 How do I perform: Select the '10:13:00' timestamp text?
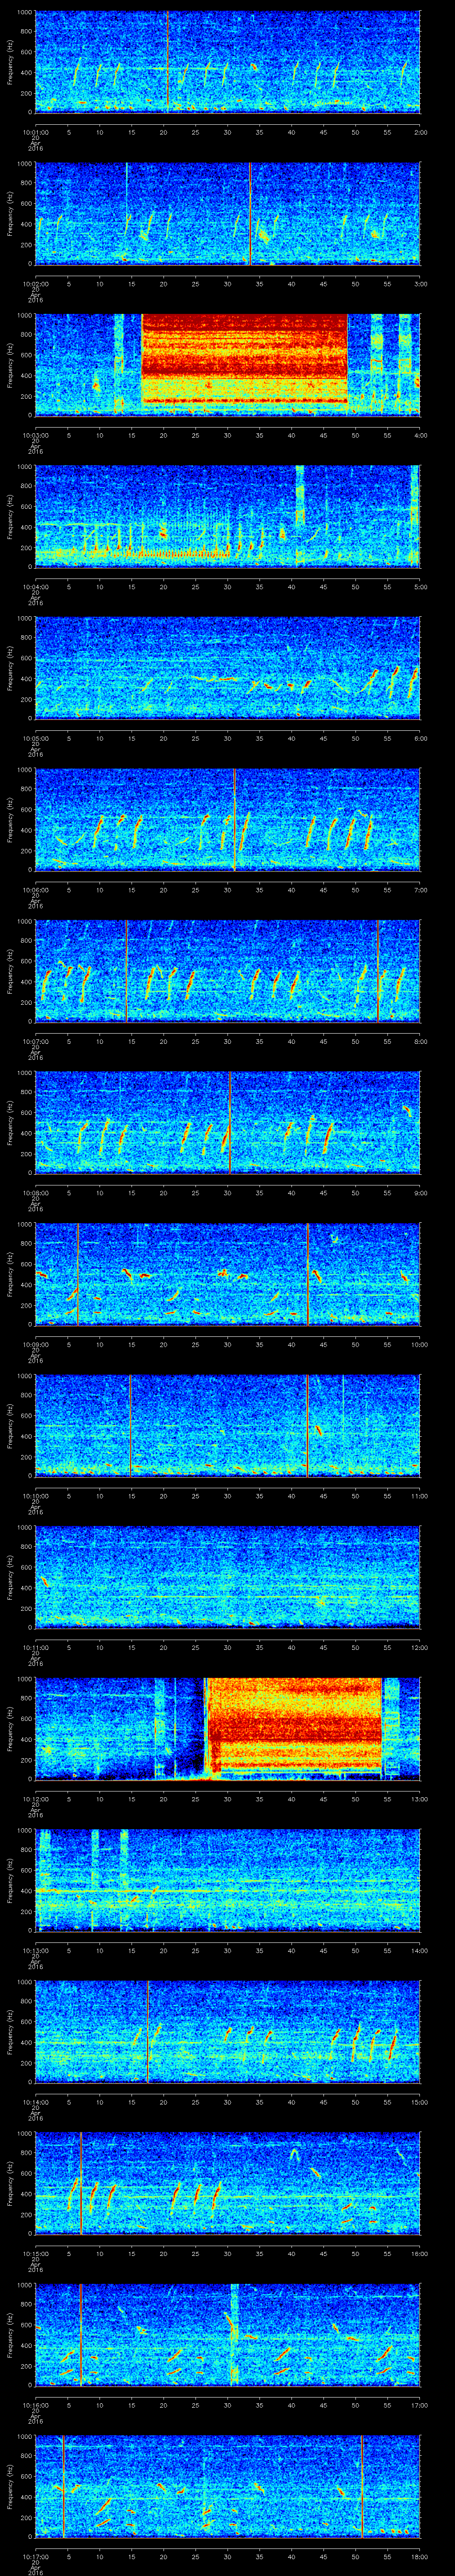[x=35, y=1950]
